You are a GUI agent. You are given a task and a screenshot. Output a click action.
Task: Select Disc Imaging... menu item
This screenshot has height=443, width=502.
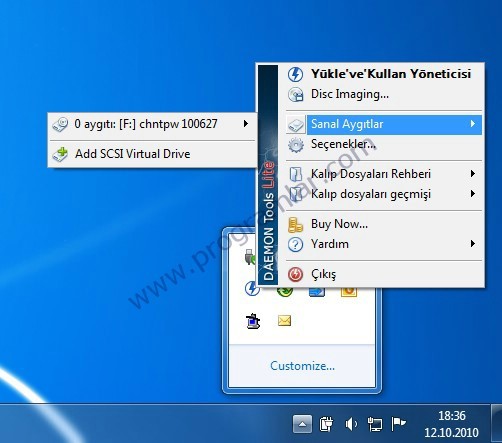tap(384, 94)
